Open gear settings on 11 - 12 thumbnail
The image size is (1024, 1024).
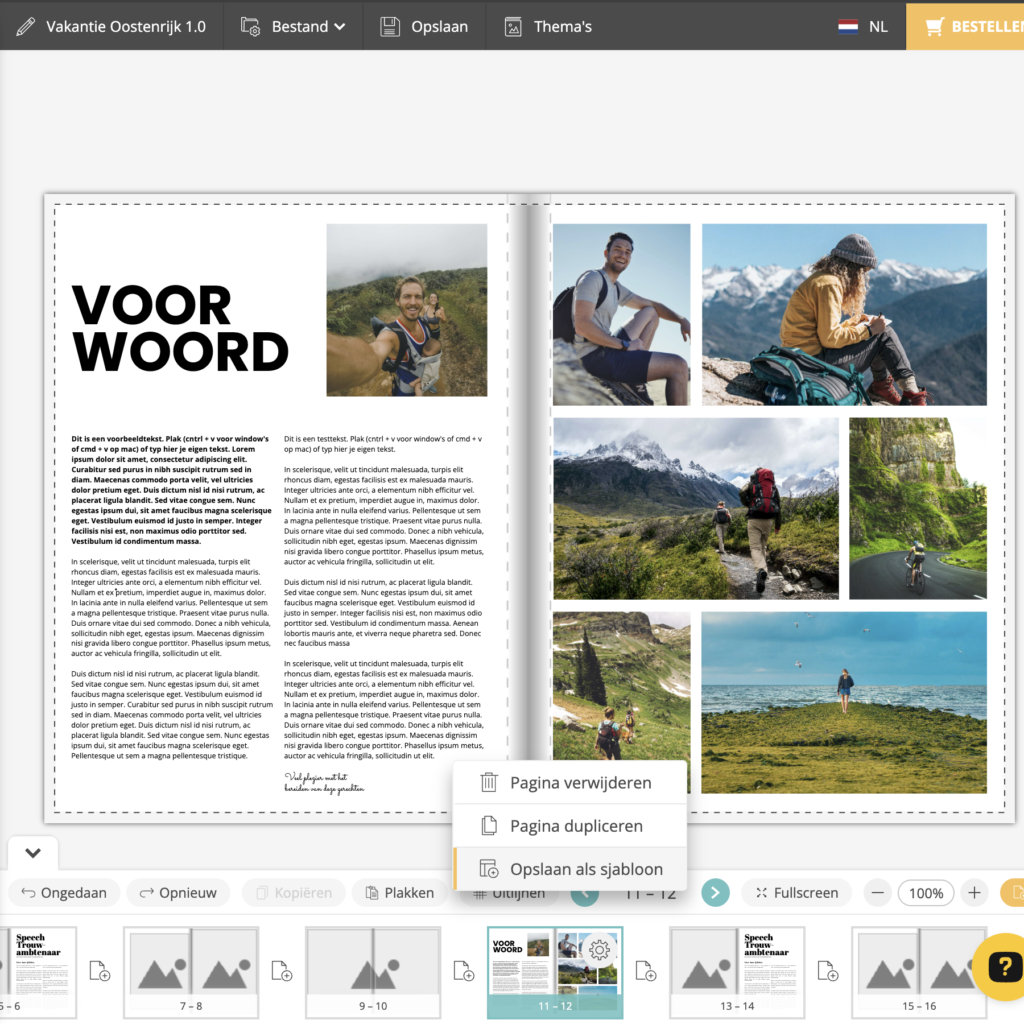tap(599, 950)
